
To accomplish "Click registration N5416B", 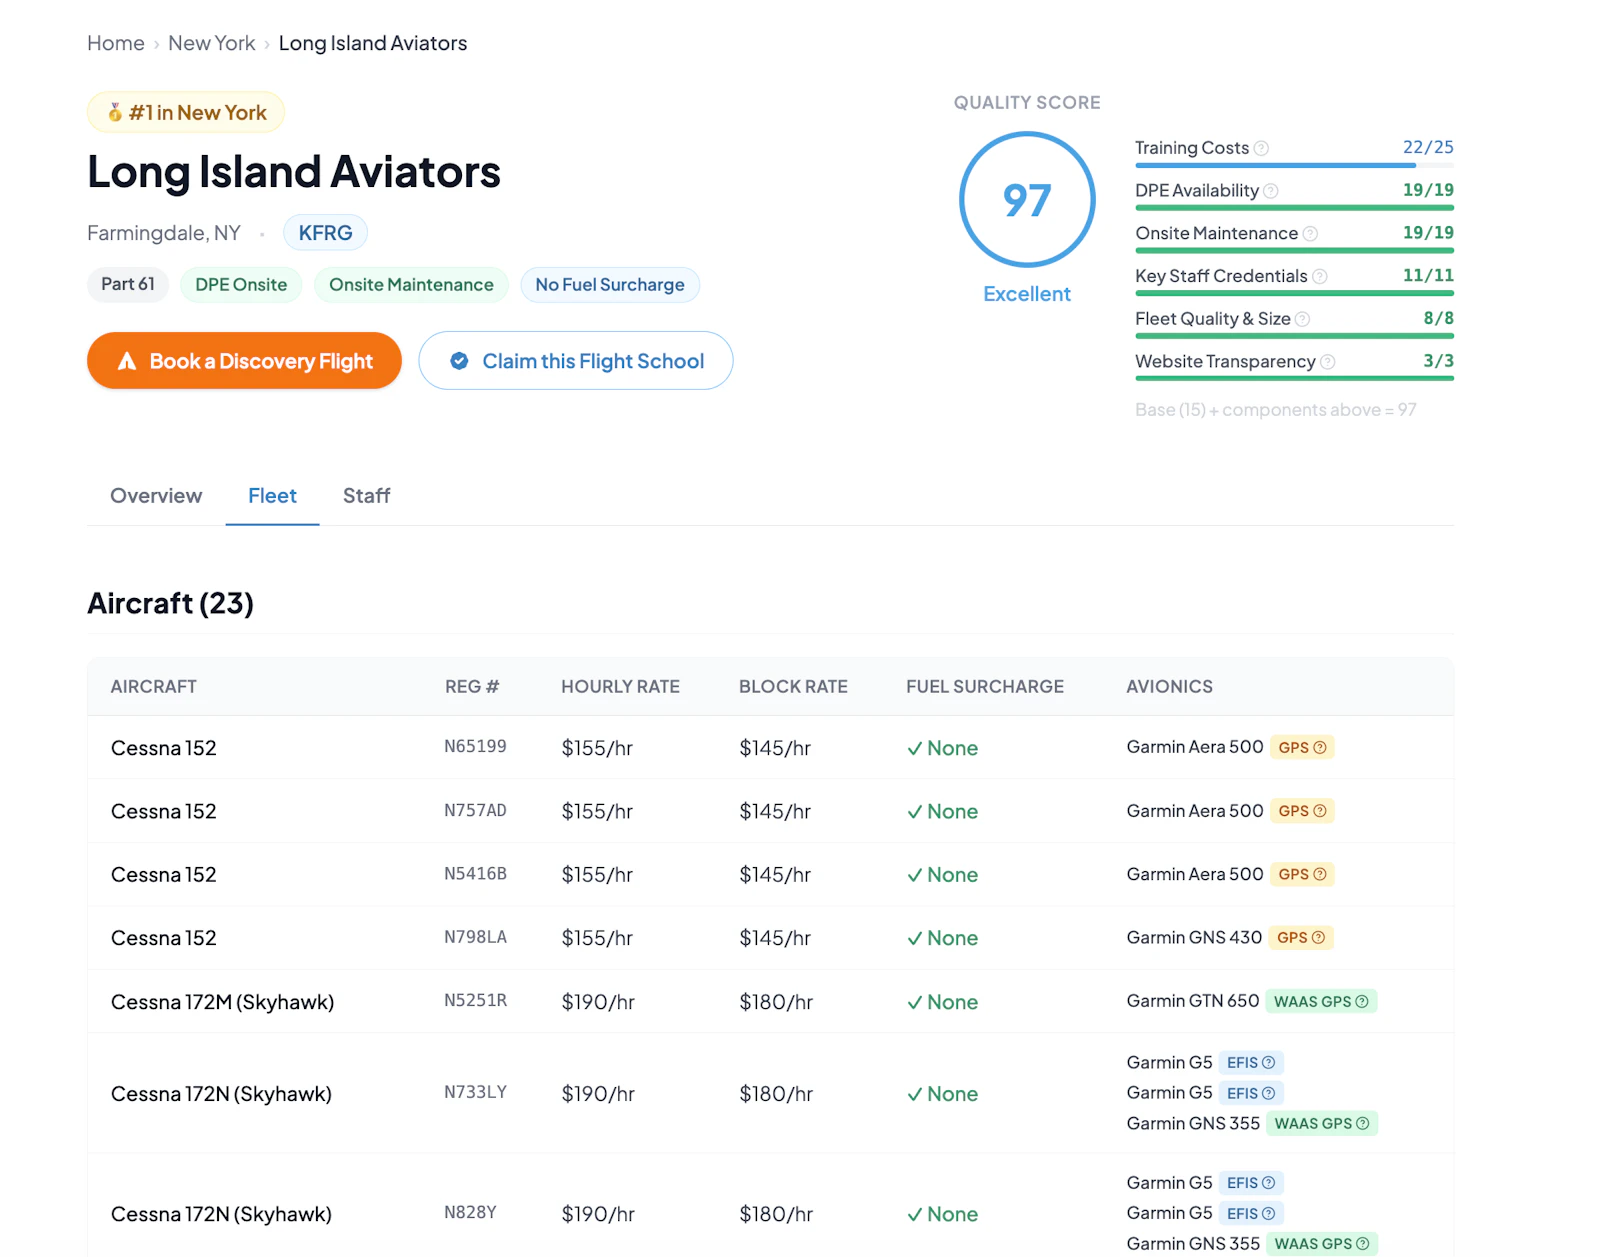I will tap(475, 874).
